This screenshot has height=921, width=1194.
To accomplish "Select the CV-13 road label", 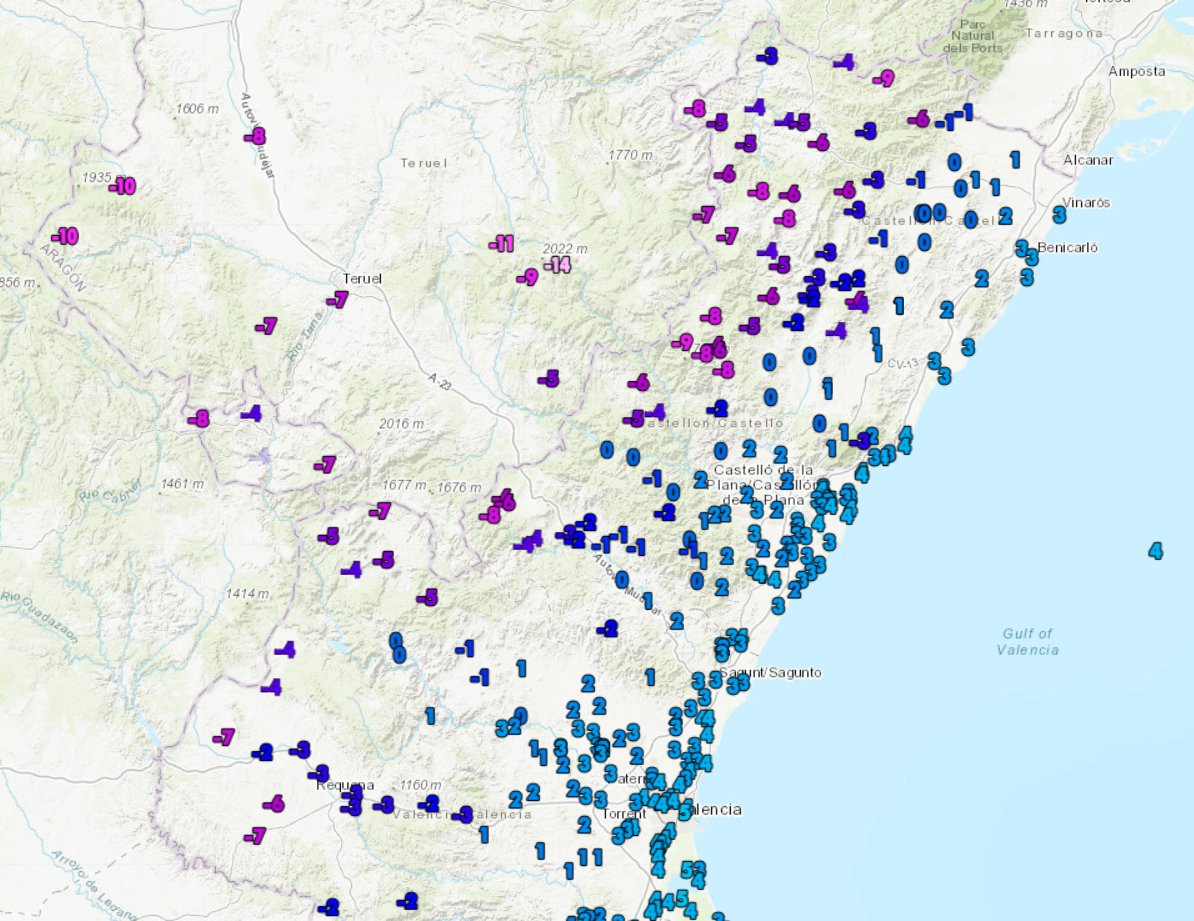I will pyautogui.click(x=903, y=364).
